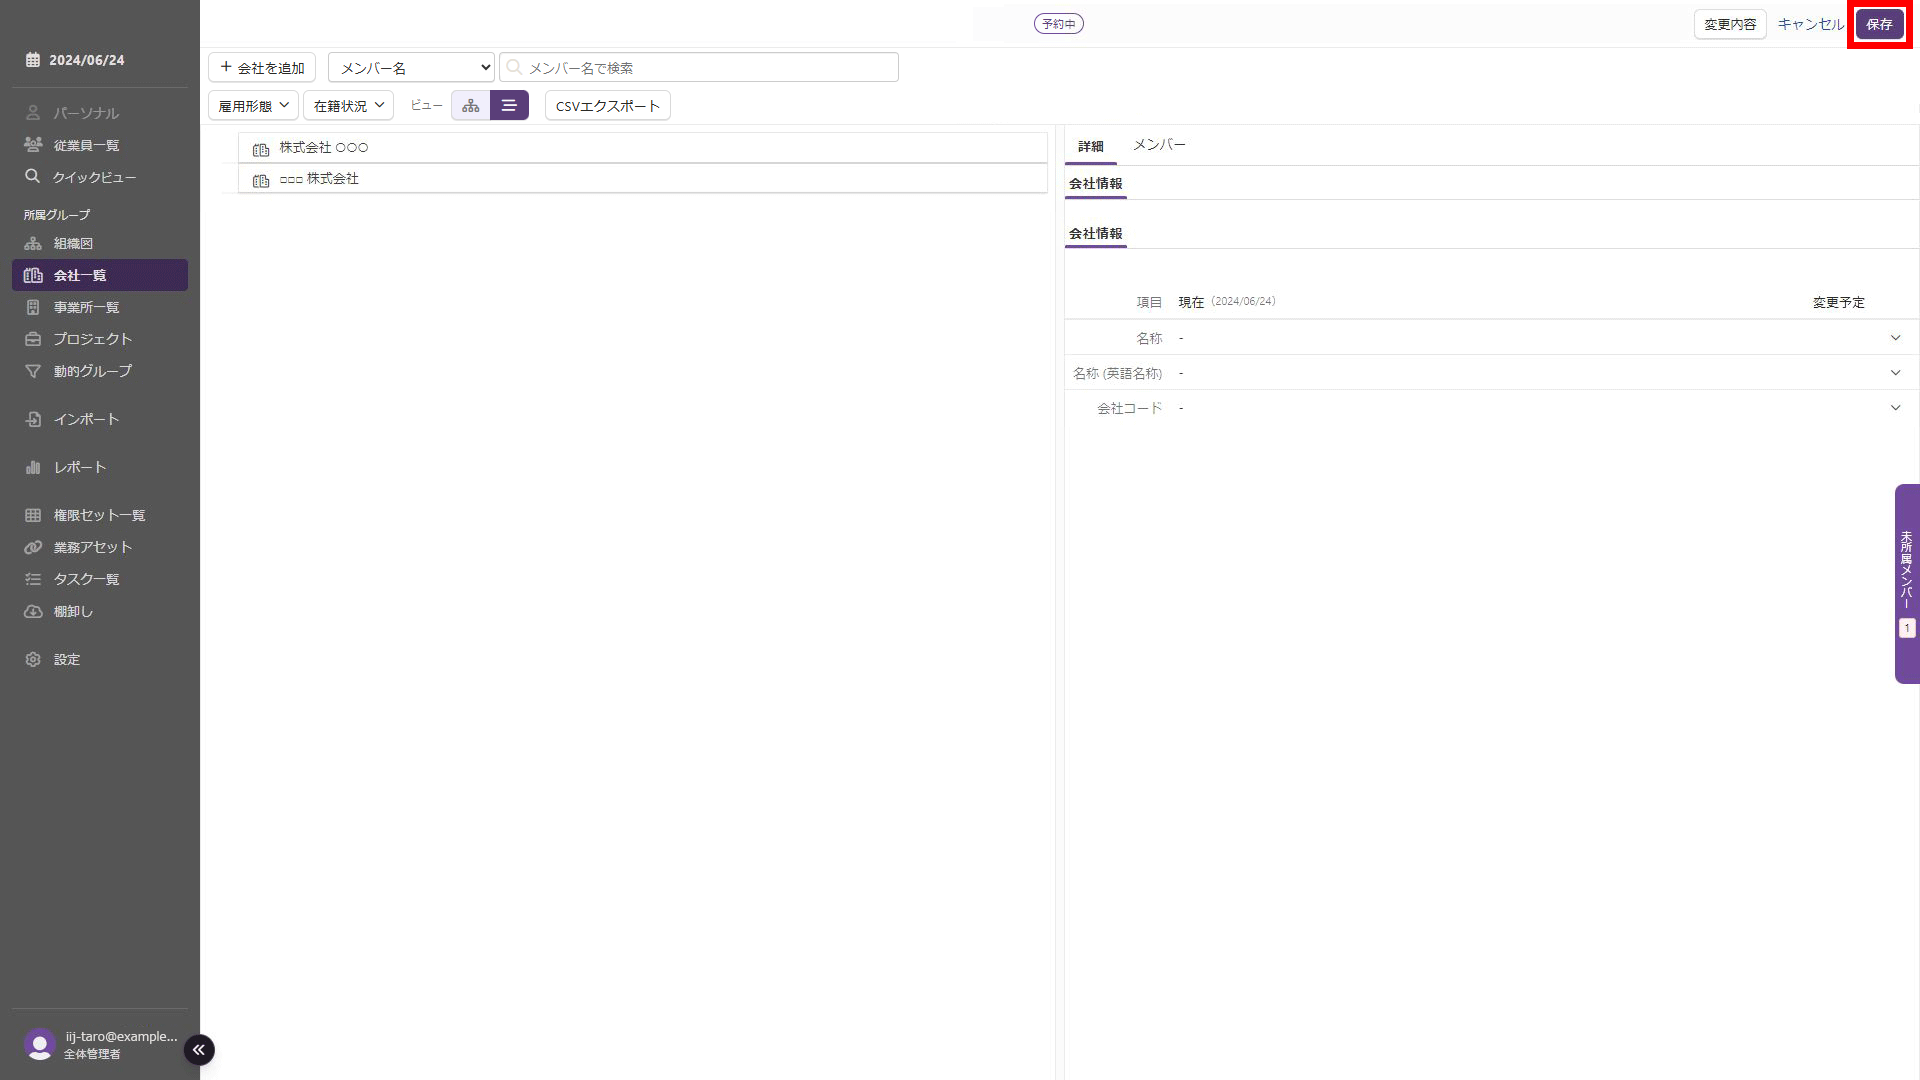Collapse the sidebar with double-chevron button
Screen dimensions: 1920x1080
click(x=199, y=1049)
